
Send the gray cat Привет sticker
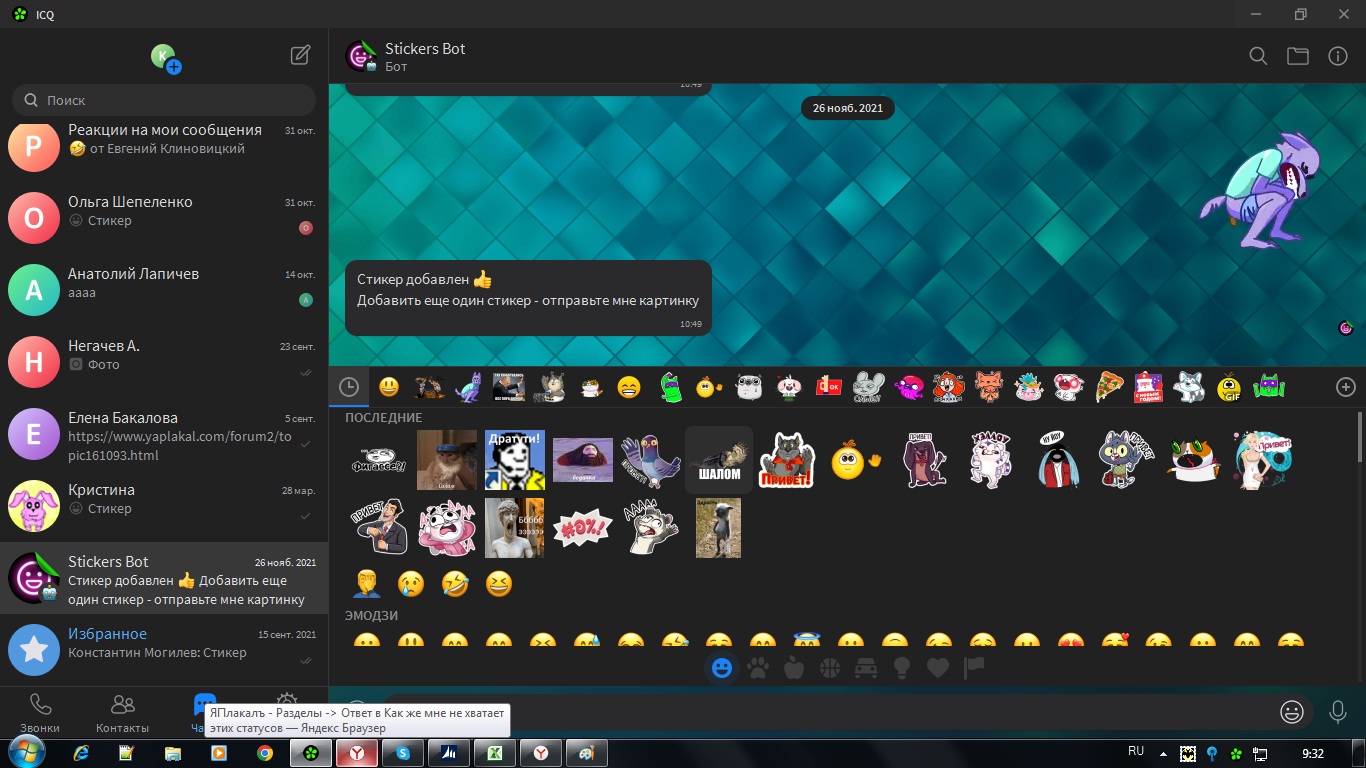[x=787, y=460]
